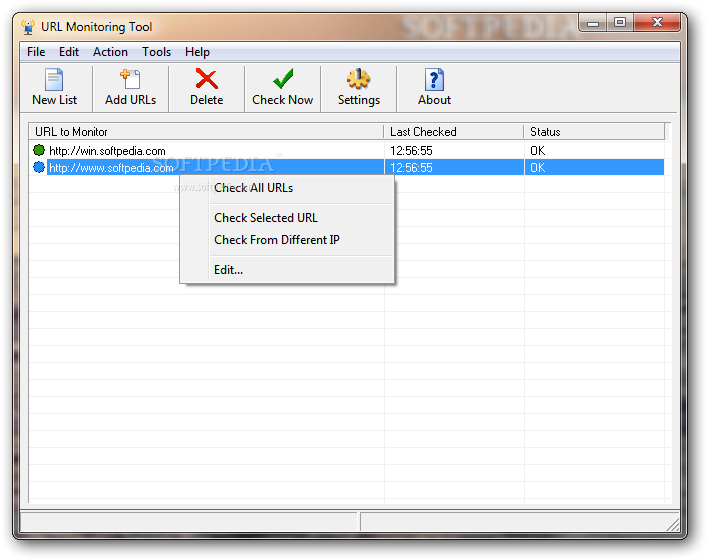The width and height of the screenshot is (708, 560).
Task: Open the Help menu
Action: tap(197, 52)
